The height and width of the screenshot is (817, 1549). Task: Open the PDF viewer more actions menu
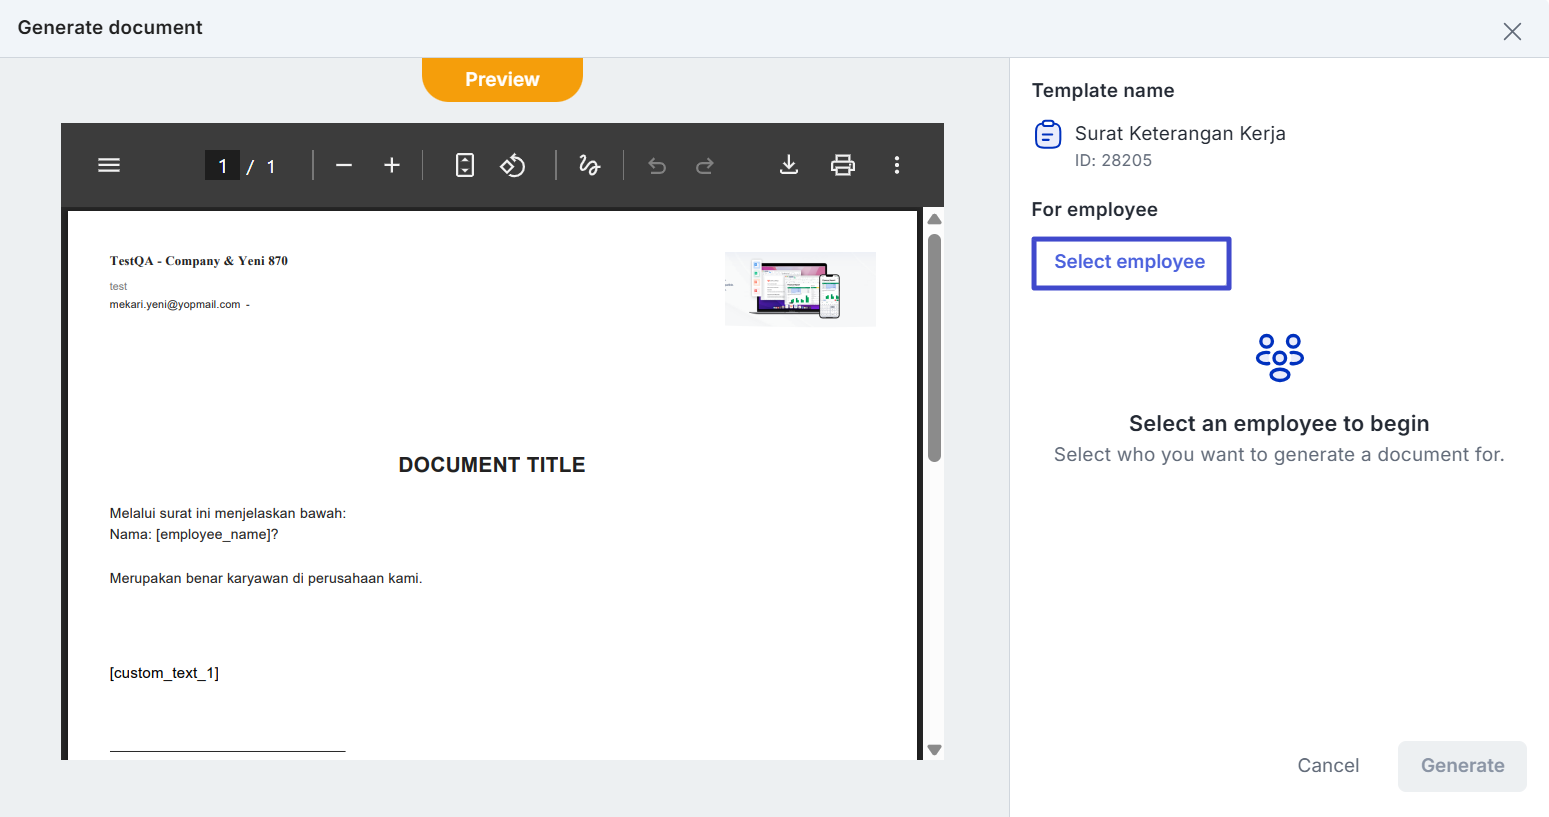tap(897, 166)
